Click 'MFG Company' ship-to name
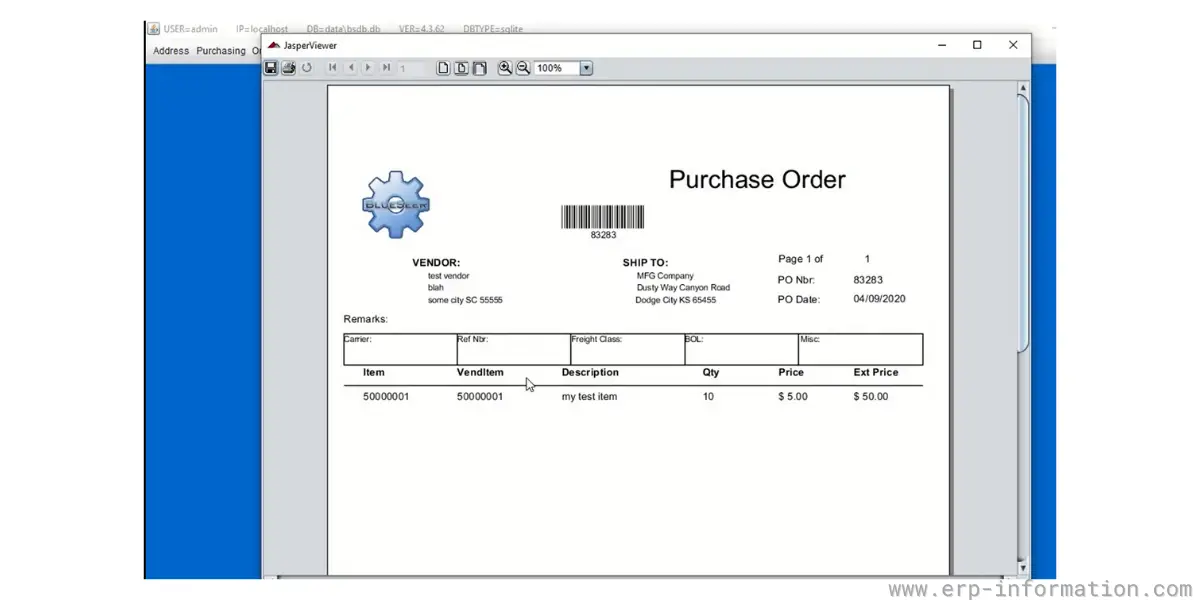Screen dimensions: 1200x600 665,276
